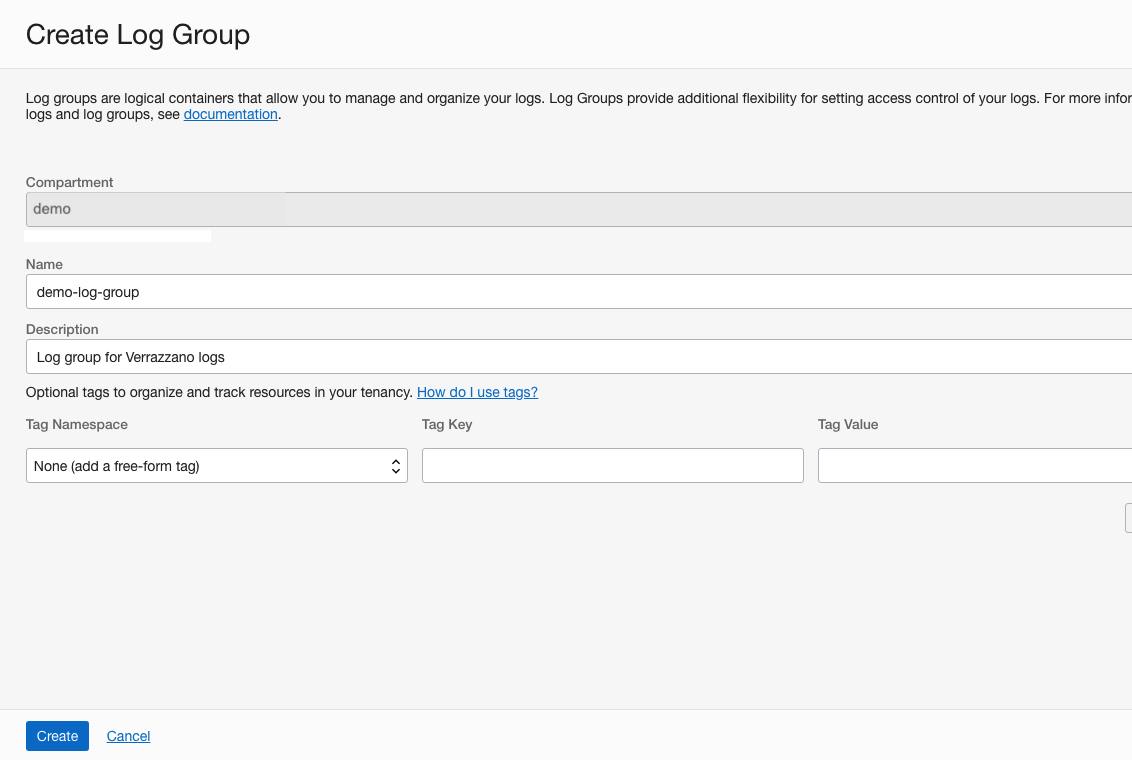
Task: Place cursor in the Tag Key field
Action: pos(612,465)
